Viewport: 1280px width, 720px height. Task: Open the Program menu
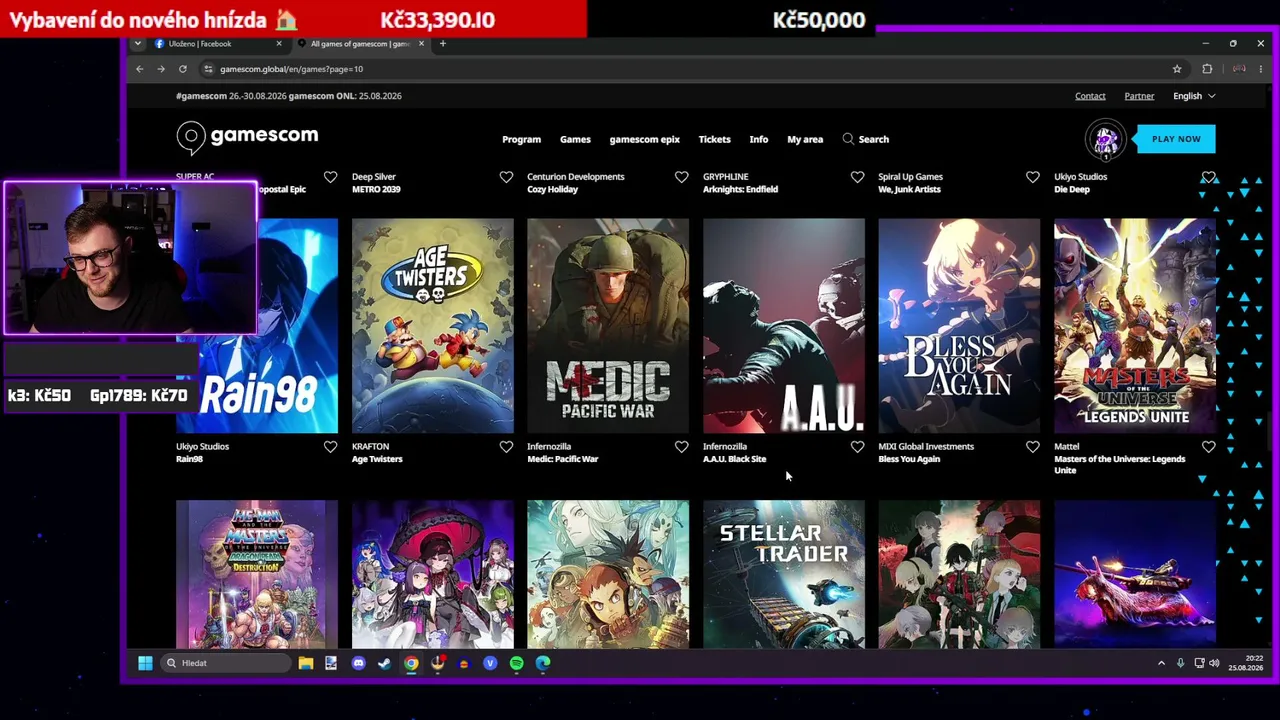coord(521,139)
